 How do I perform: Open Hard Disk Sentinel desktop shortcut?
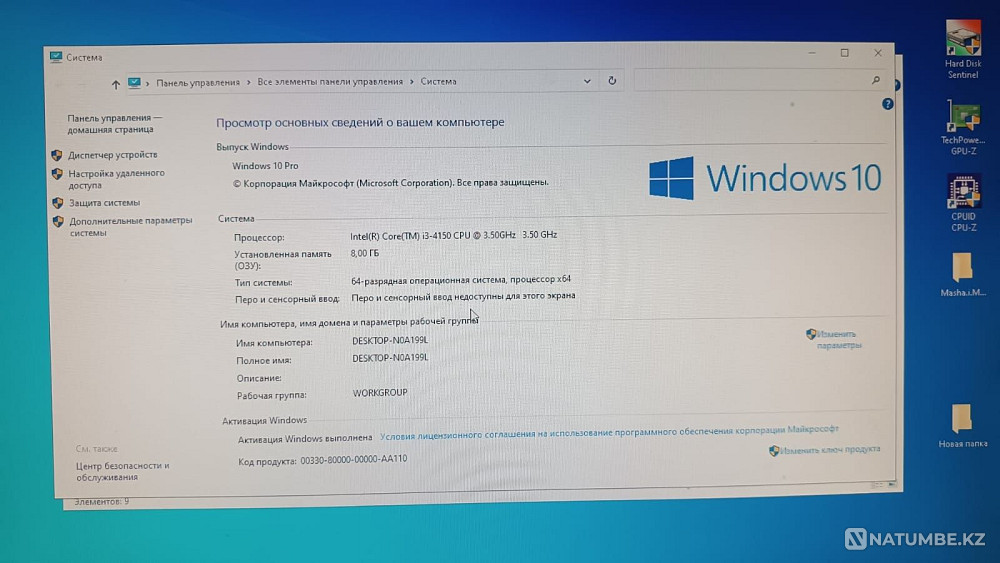coord(962,50)
